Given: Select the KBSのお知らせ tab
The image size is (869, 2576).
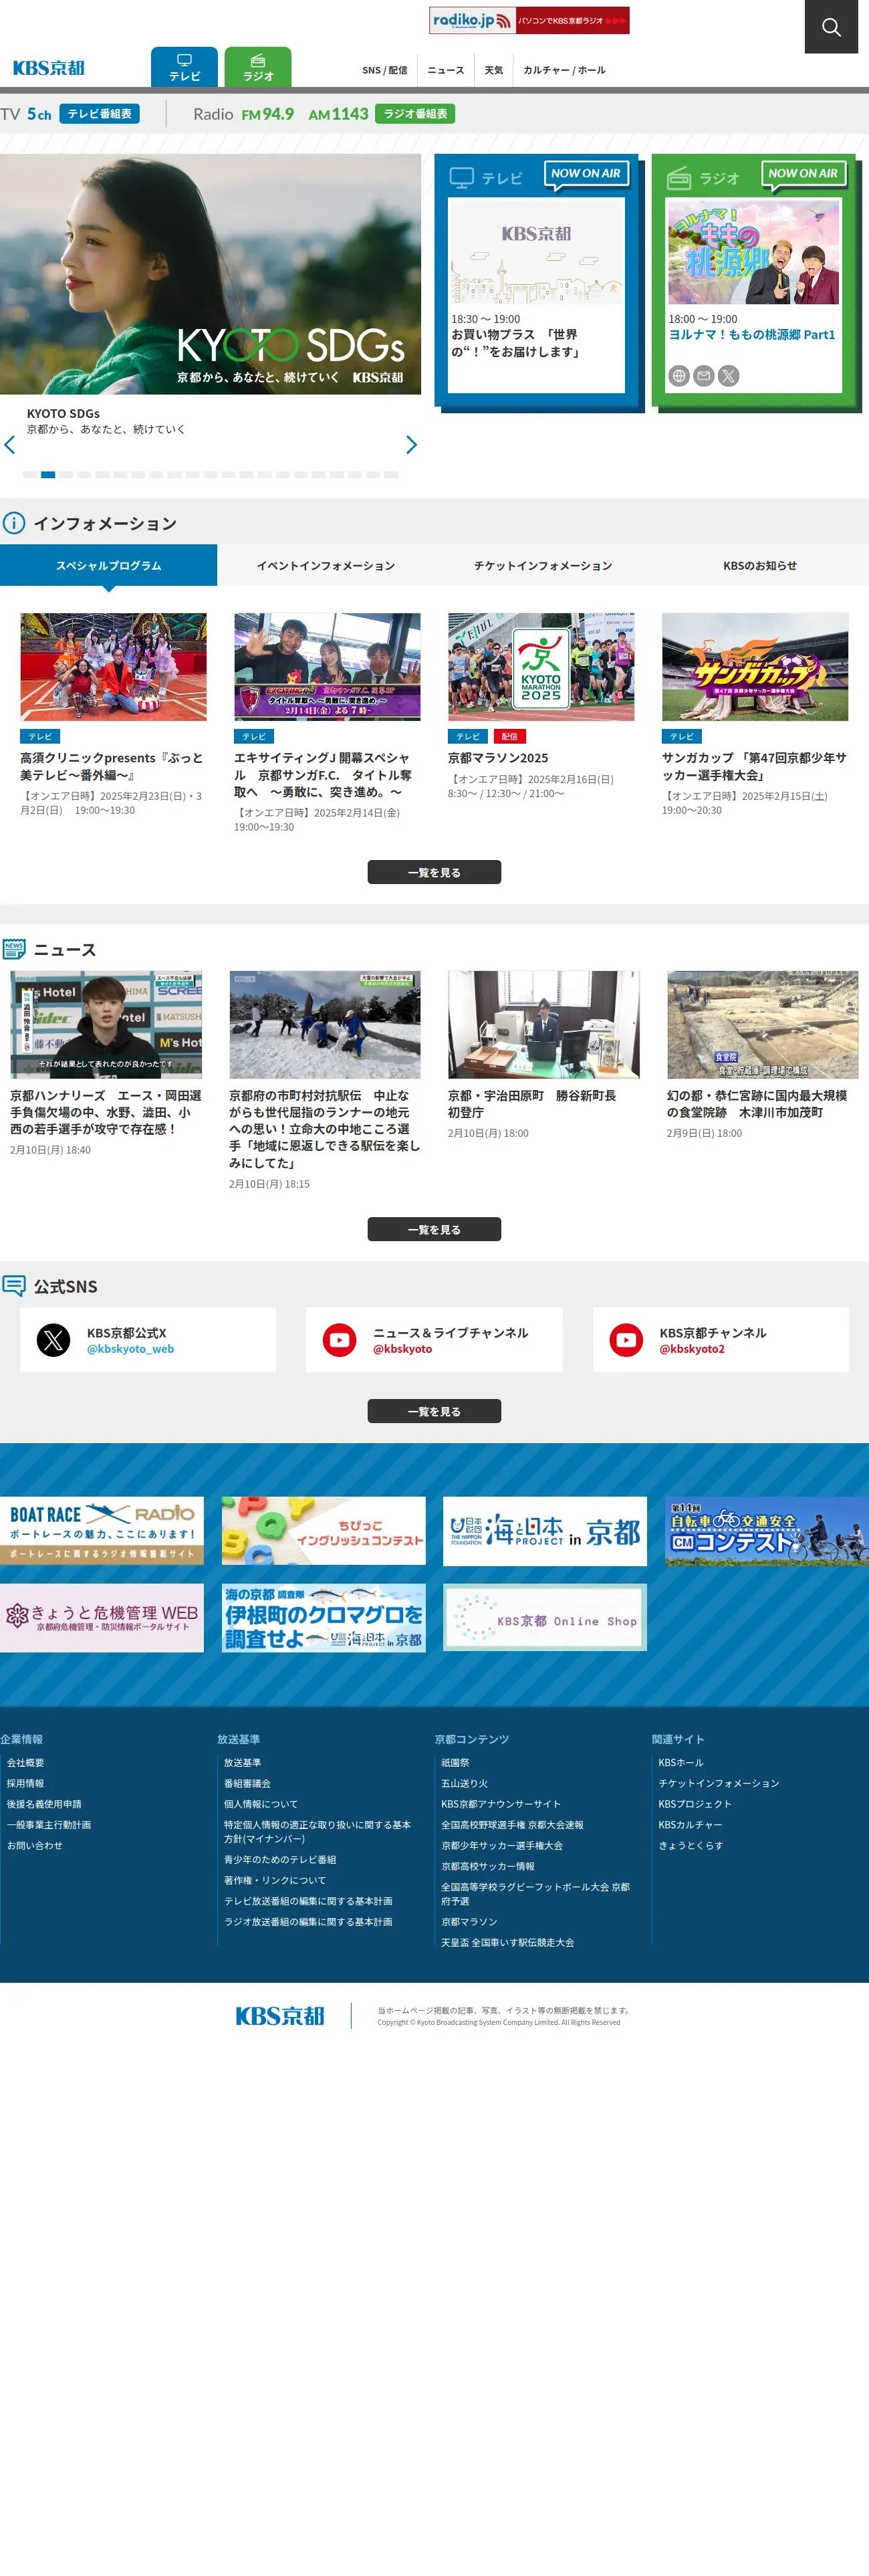Looking at the screenshot, I should click(760, 566).
